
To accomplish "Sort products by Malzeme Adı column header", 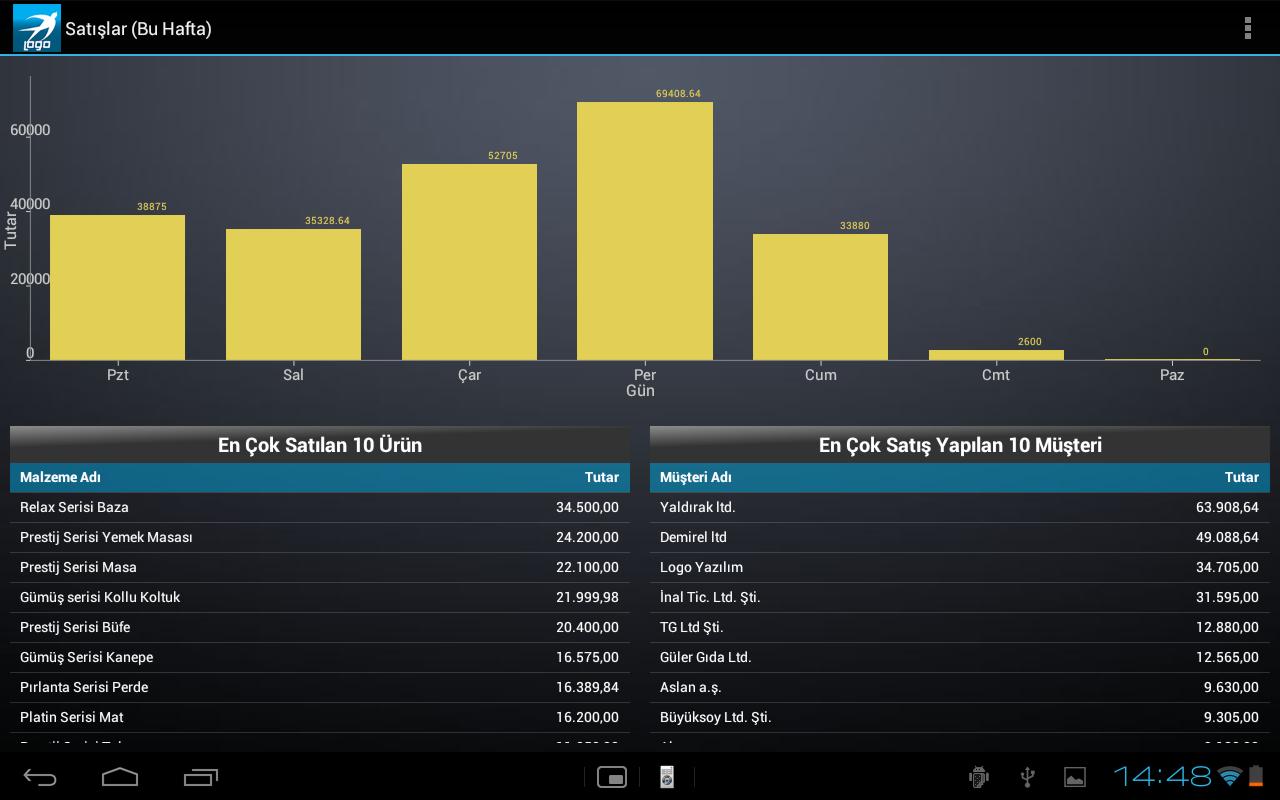I will pos(60,478).
